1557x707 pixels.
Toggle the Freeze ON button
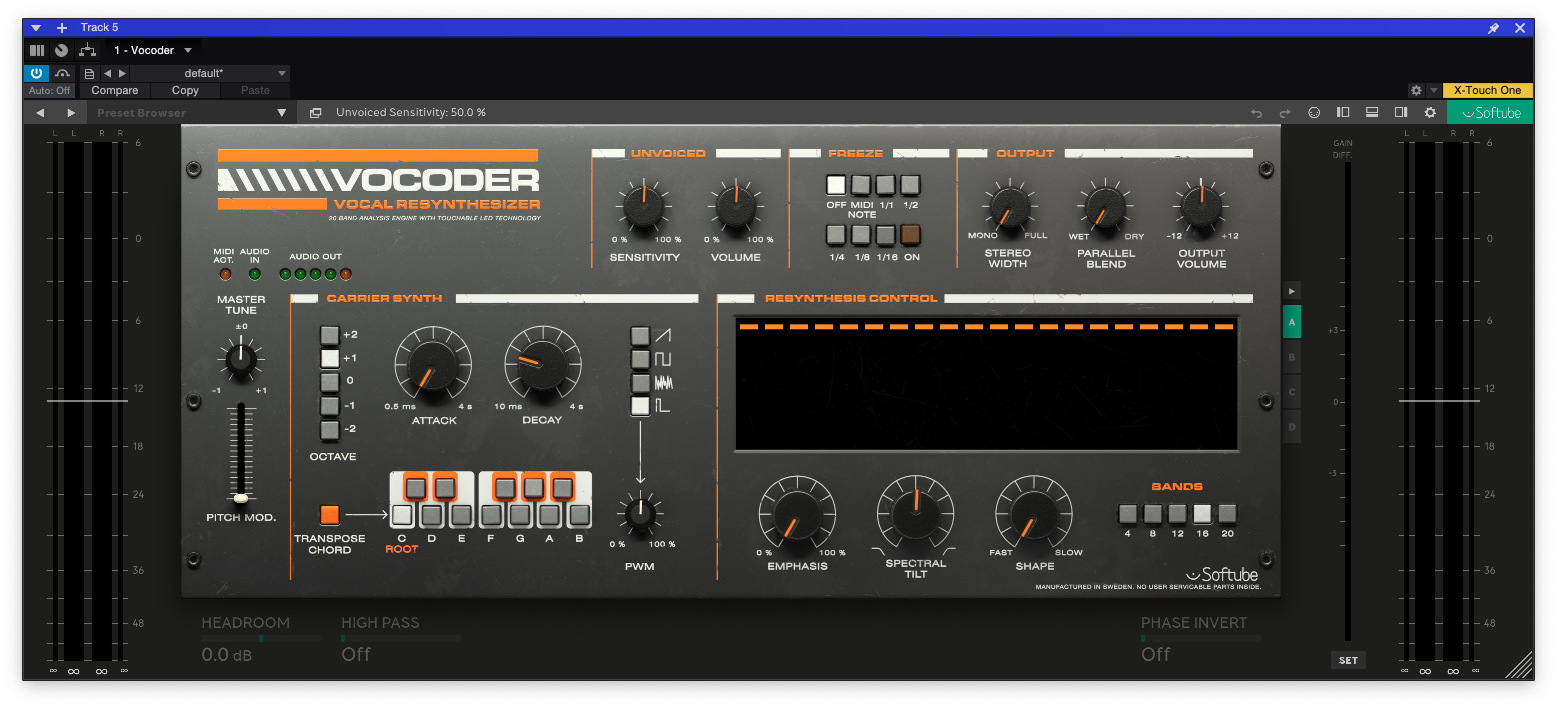tap(910, 235)
